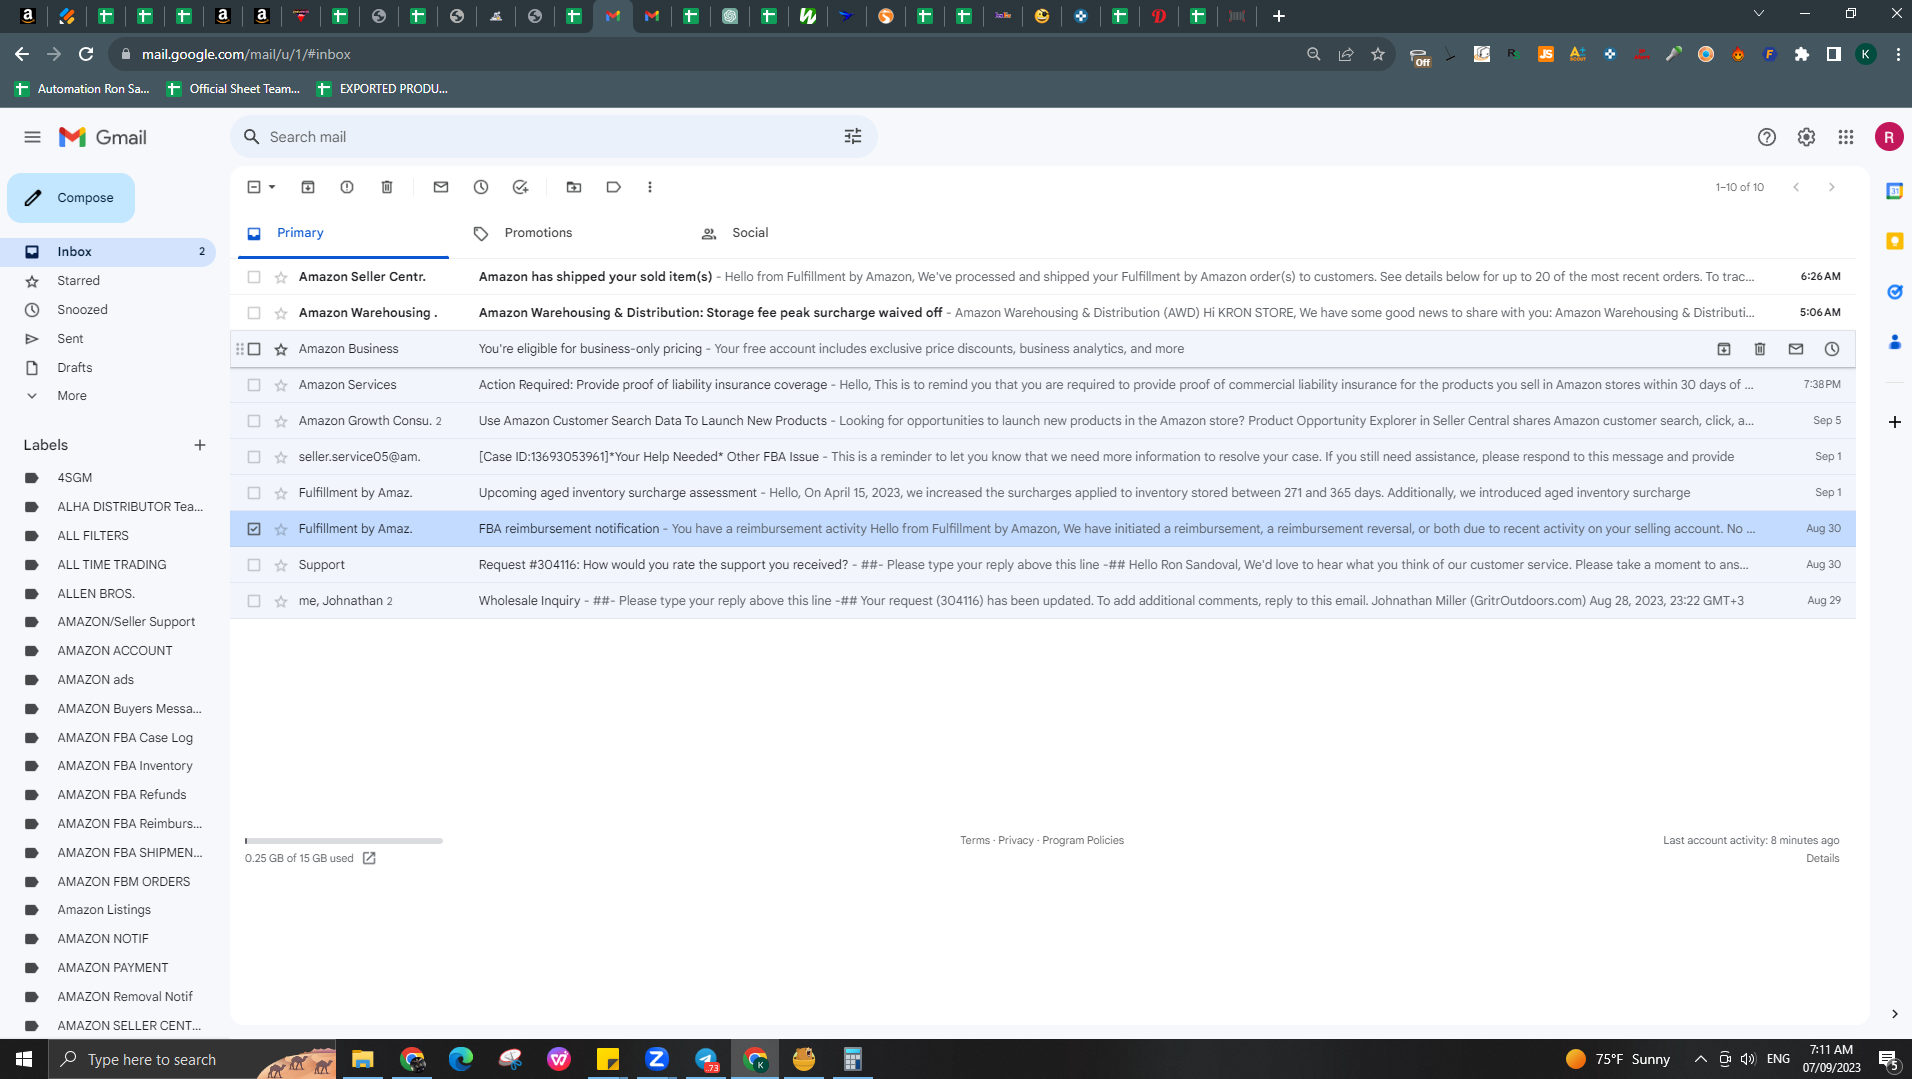Star the Amazon Growth Consultant email
This screenshot has height=1079, width=1912.
click(x=281, y=421)
